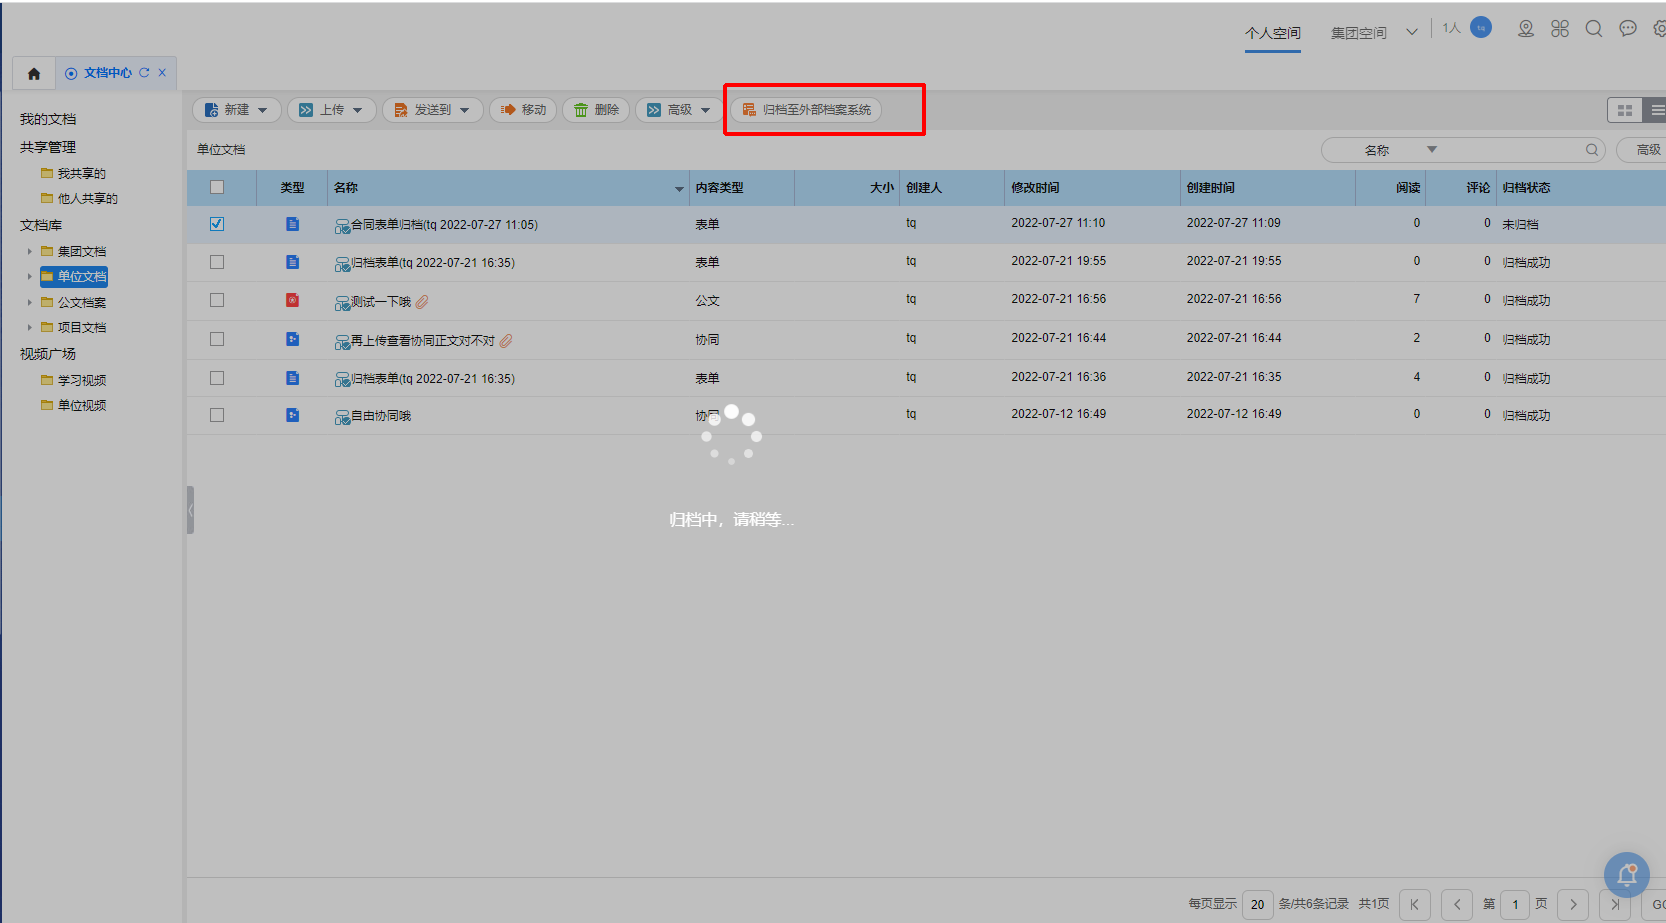Click the page number input field
This screenshot has height=923, width=1666.
coord(1515,904)
